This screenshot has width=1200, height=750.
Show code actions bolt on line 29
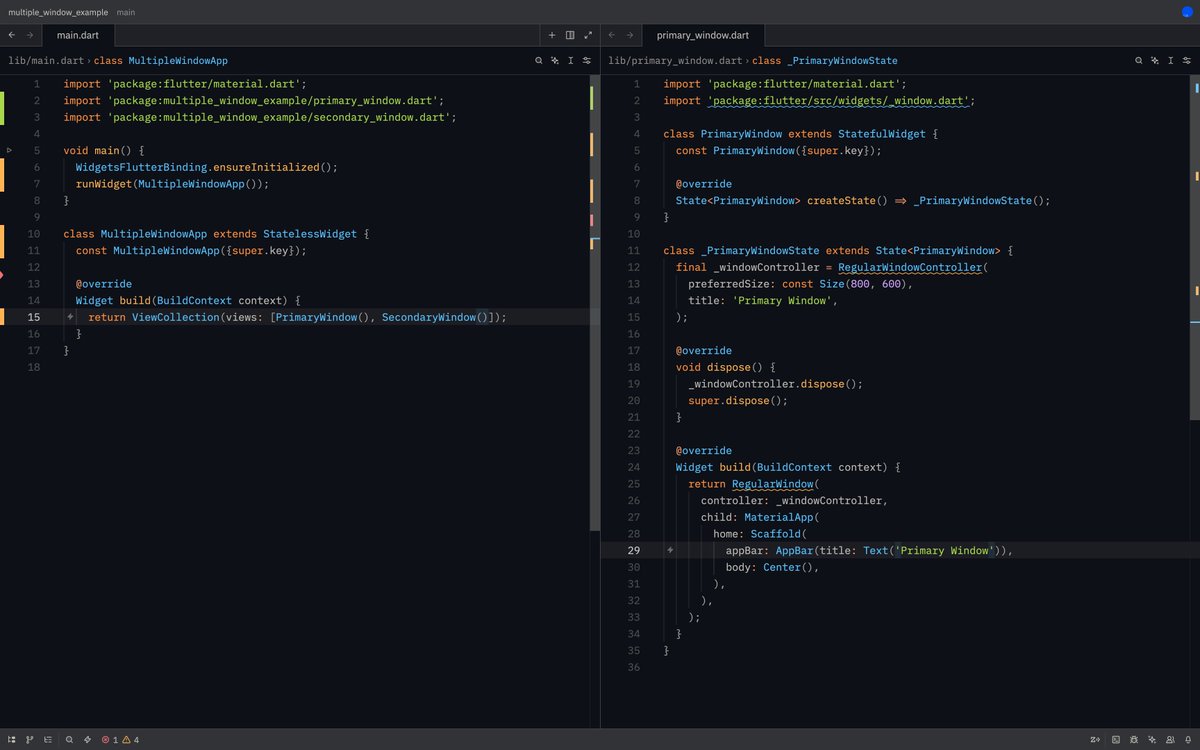point(670,550)
